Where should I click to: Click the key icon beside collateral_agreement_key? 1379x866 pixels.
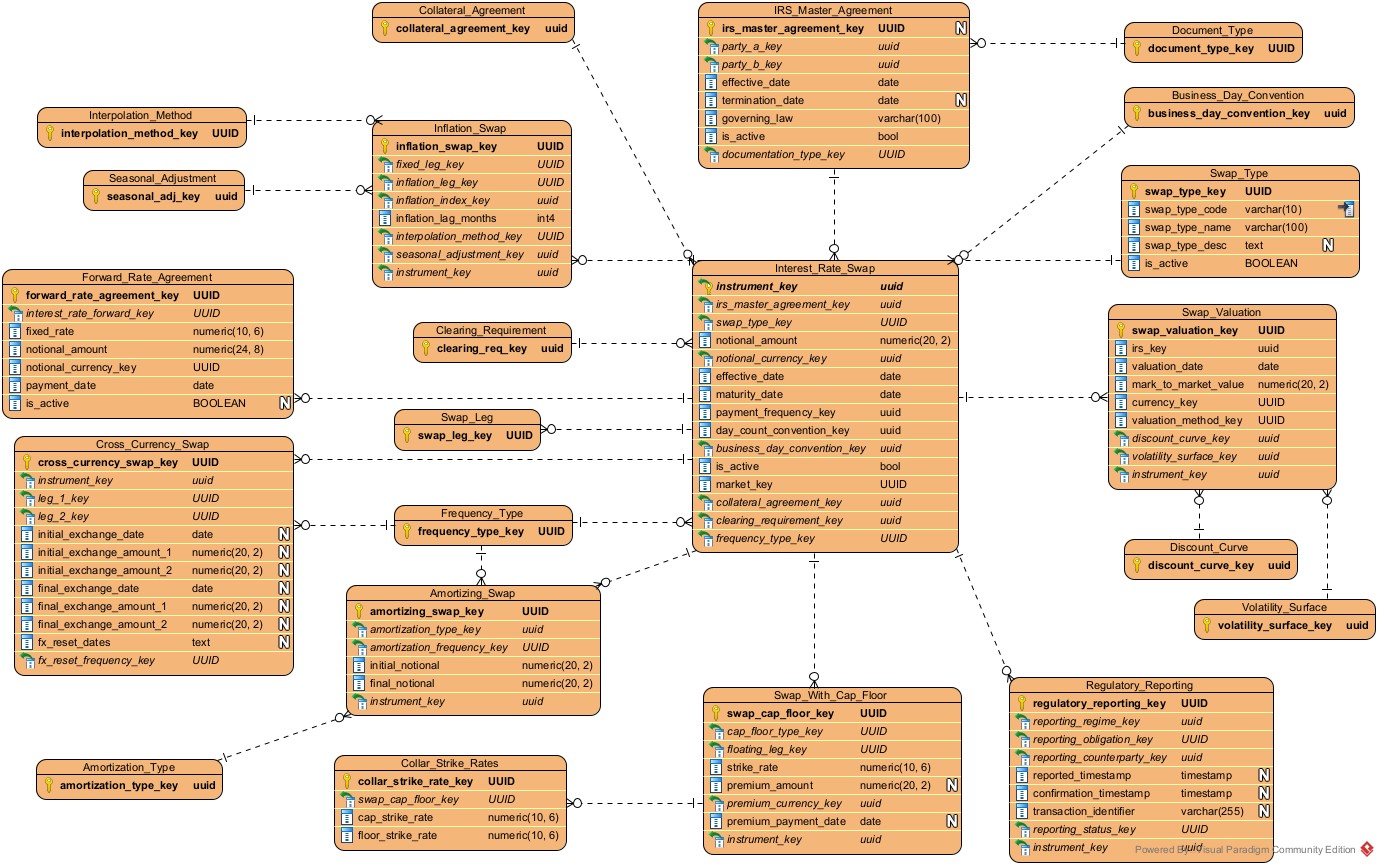(384, 29)
